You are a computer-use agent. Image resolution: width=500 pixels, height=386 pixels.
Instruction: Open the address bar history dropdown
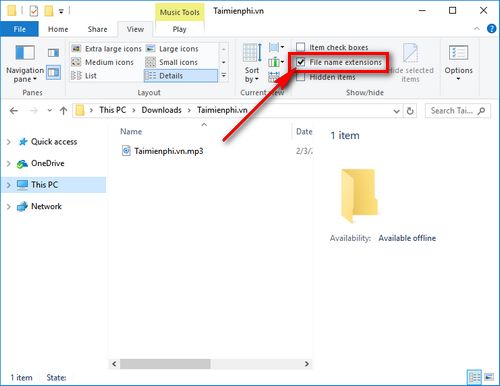(396, 111)
